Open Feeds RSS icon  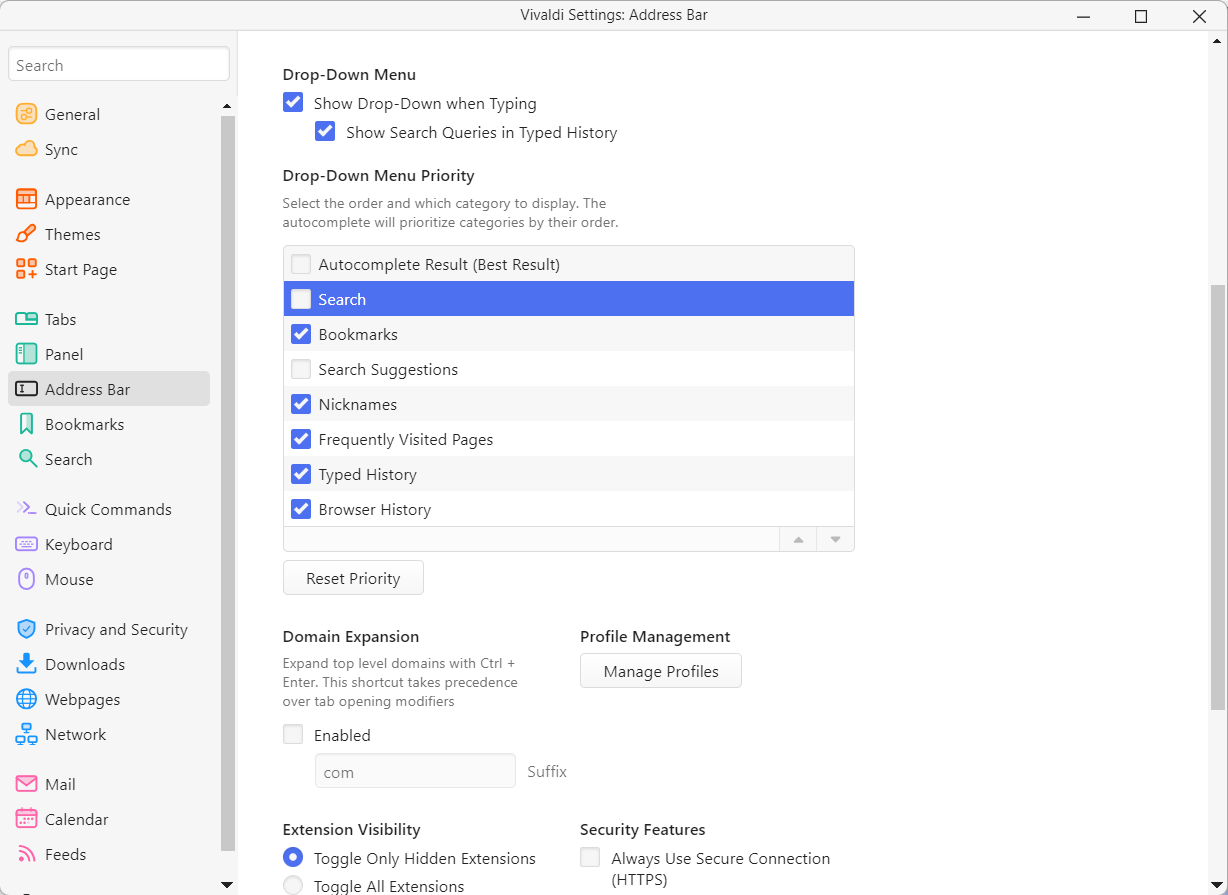[27, 854]
